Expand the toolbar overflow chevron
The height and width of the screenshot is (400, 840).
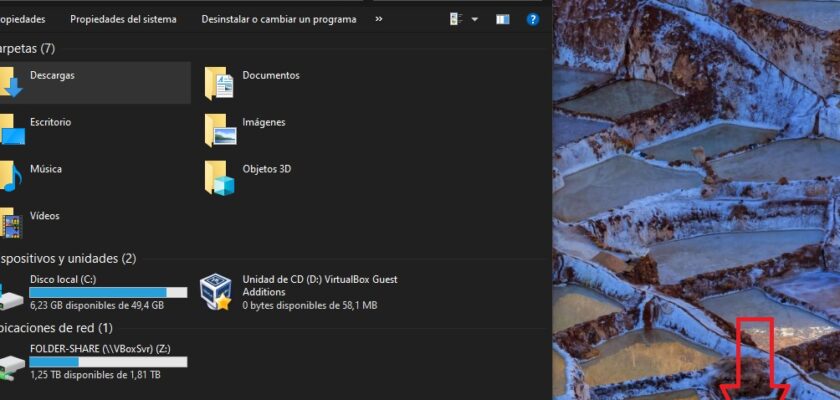(x=378, y=19)
